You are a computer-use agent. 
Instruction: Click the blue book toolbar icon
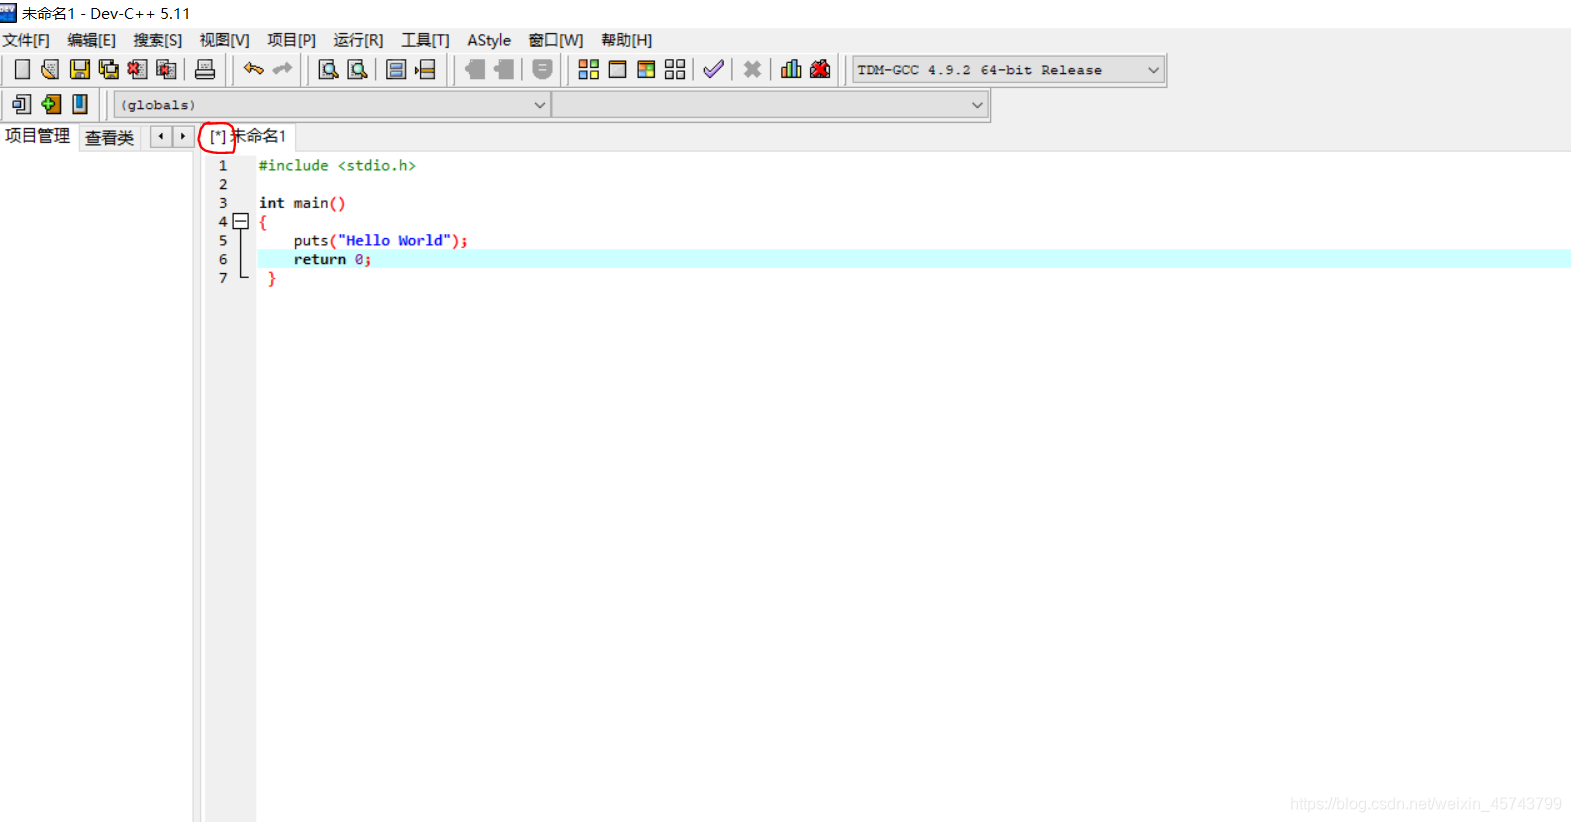pyautogui.click(x=80, y=104)
